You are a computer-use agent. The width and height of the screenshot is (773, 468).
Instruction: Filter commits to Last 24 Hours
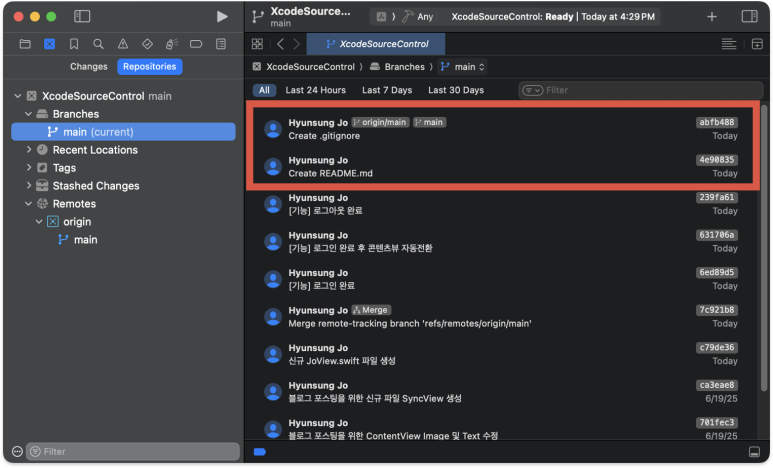(x=316, y=90)
